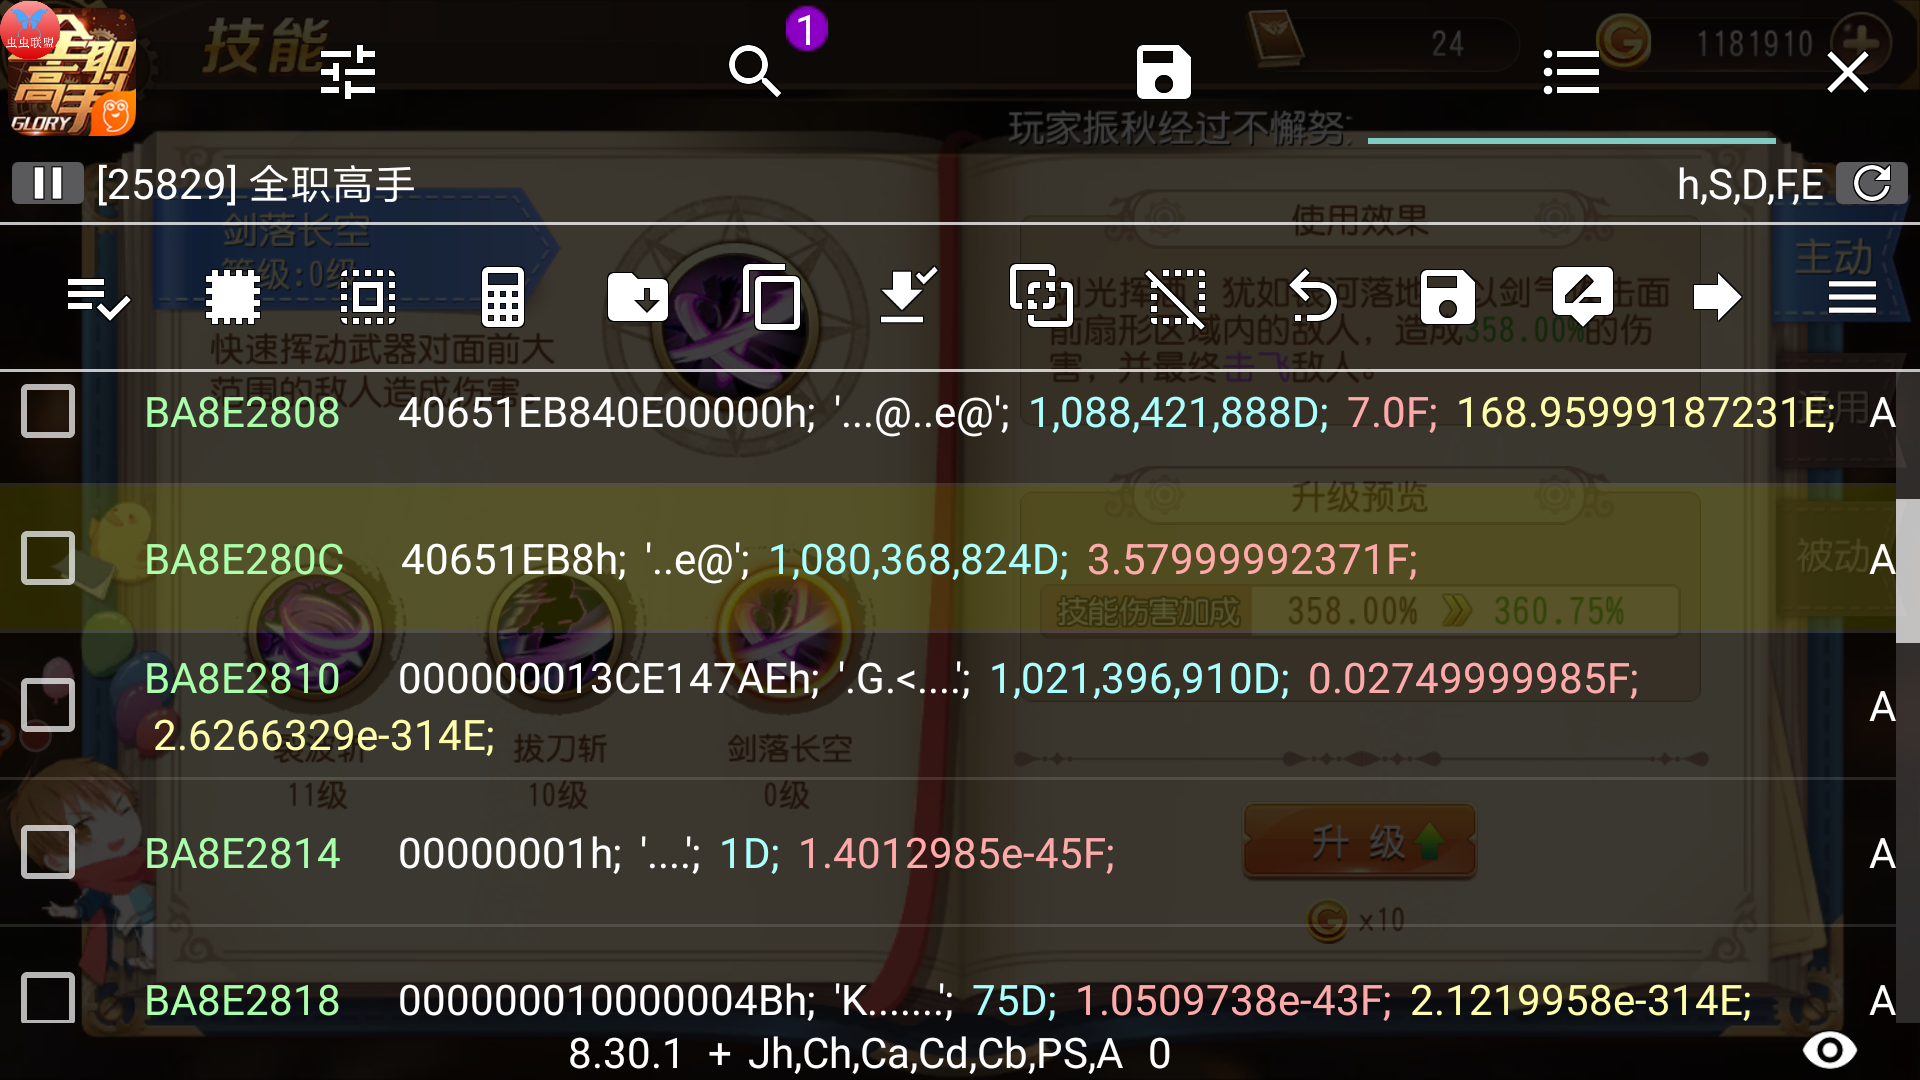Screen dimensions: 1920x1080
Task: Tap value 75D in last row
Action: click(1014, 1001)
